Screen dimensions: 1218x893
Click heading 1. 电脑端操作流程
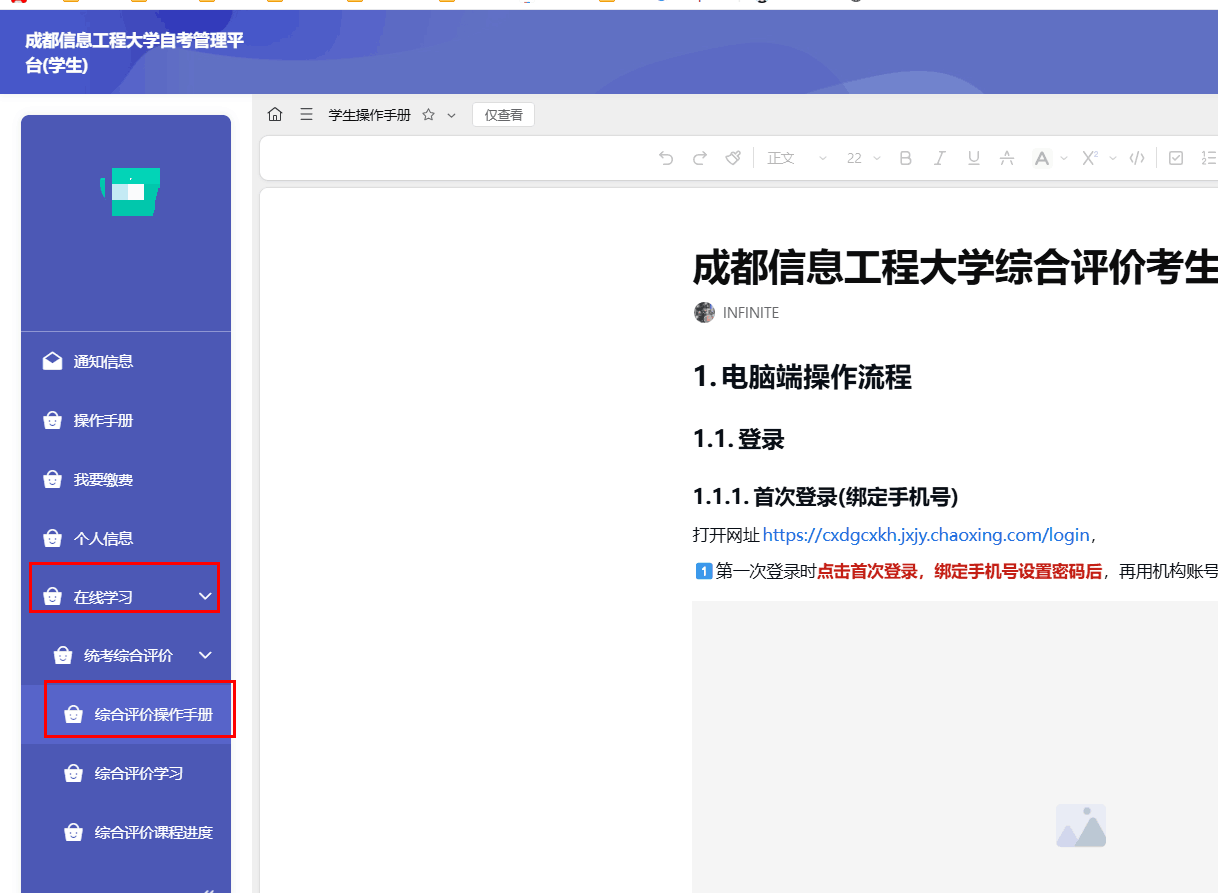802,377
